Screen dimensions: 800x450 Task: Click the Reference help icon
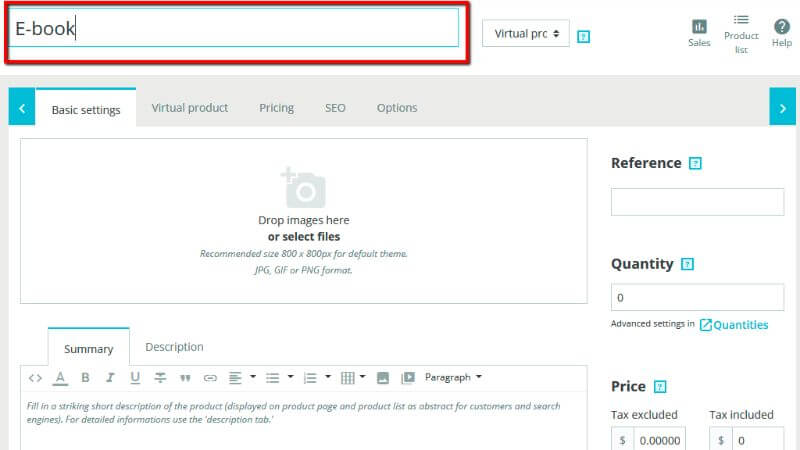(x=695, y=163)
